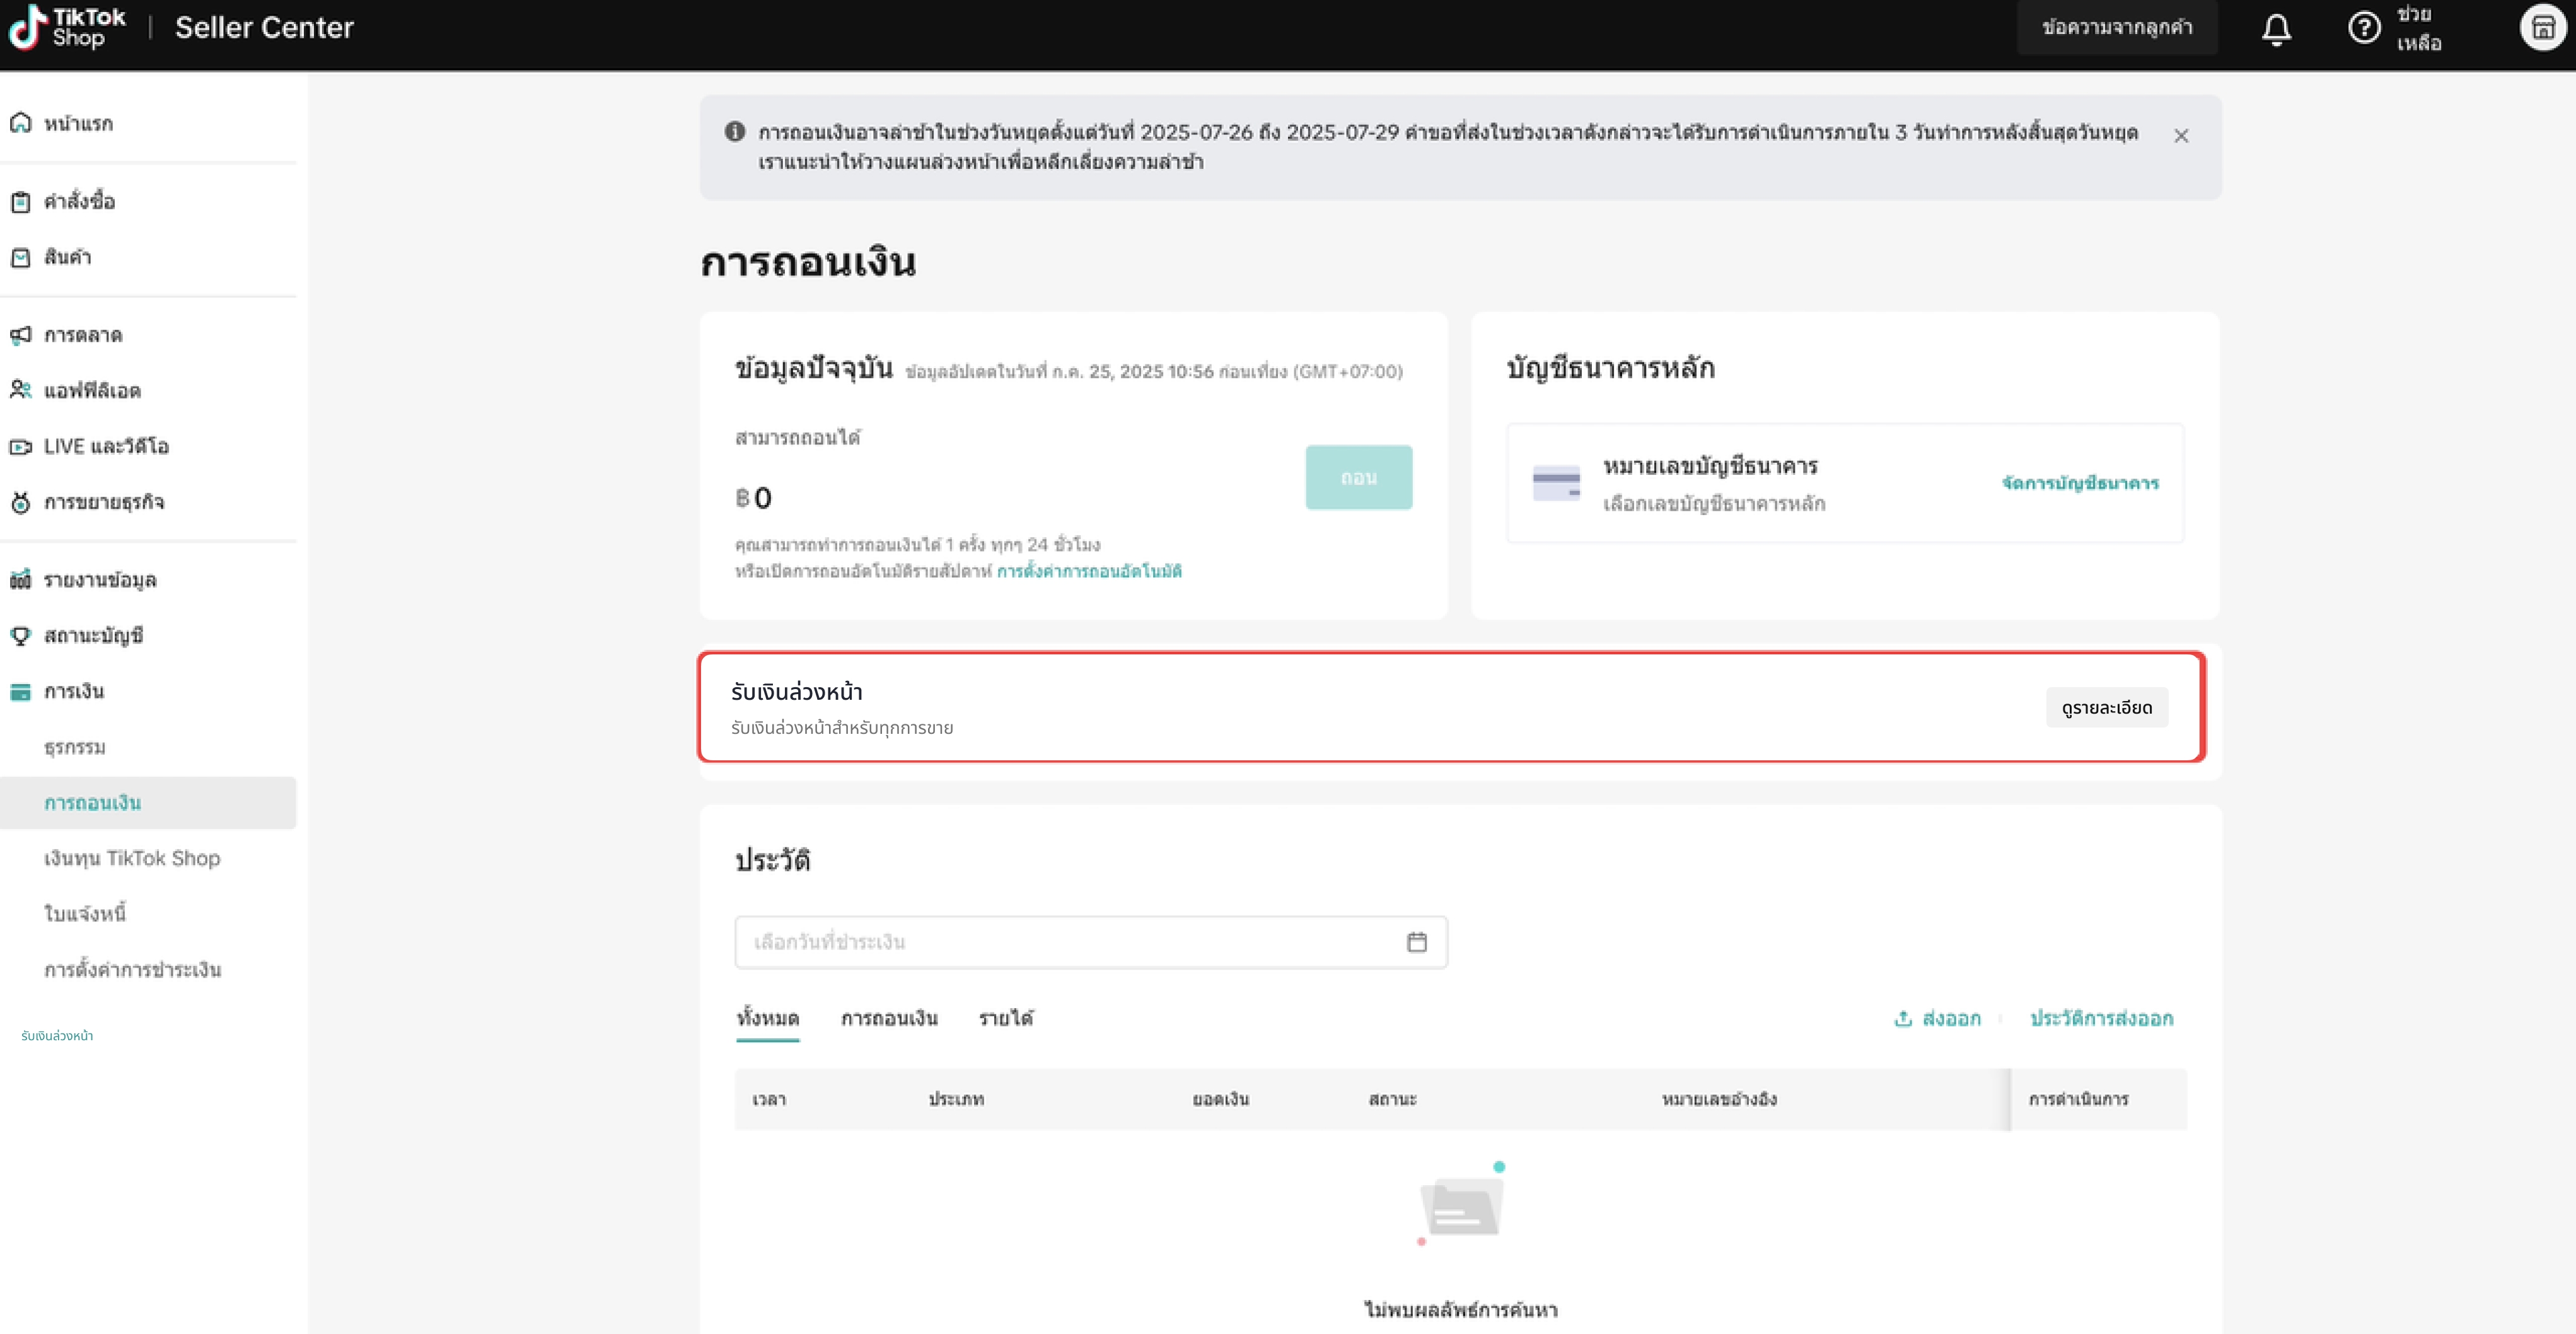Image resolution: width=2576 pixels, height=1334 pixels.
Task: Go to LIVE และวิดีโอ section
Action: (106, 447)
